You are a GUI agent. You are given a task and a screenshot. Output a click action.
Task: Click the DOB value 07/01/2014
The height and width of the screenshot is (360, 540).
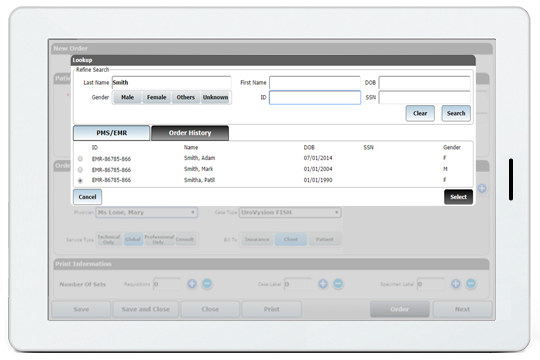[318, 158]
